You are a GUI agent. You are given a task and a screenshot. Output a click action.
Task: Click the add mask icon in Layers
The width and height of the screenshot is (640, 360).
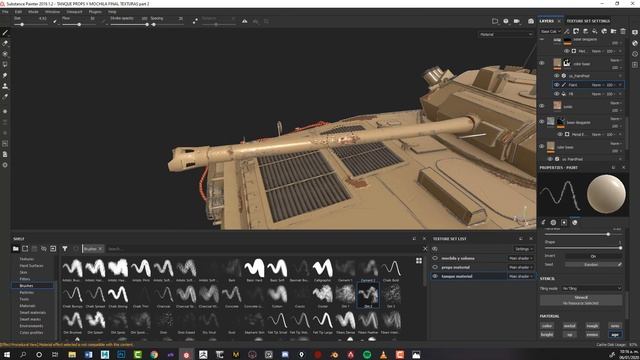(576, 31)
